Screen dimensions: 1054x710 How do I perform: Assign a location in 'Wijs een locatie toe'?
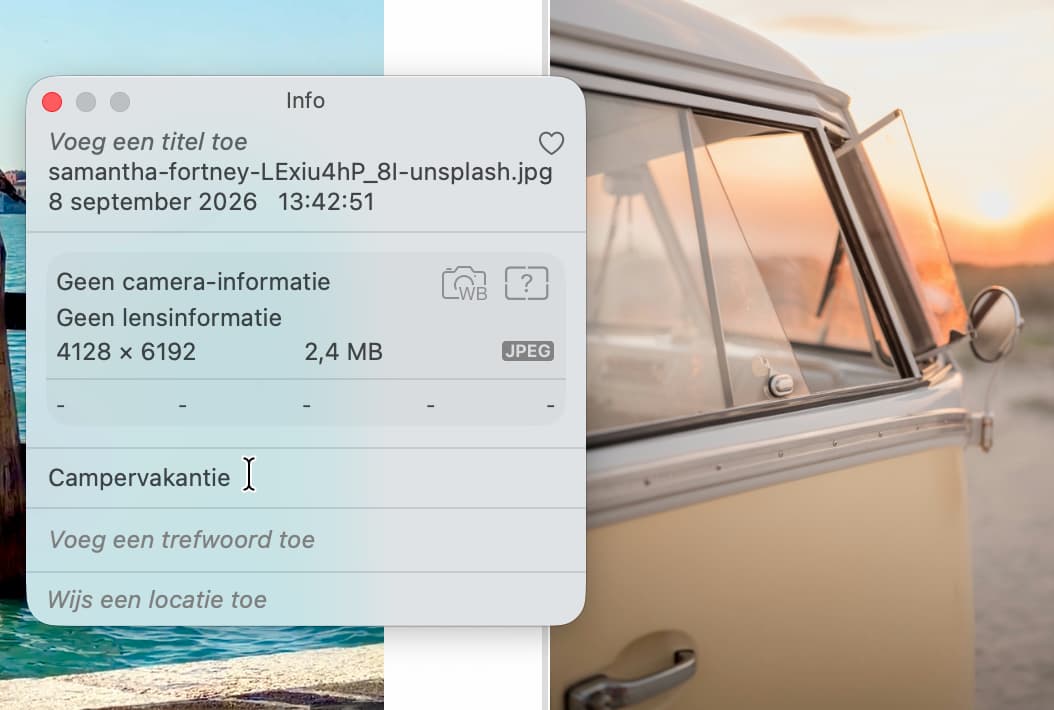[x=306, y=599]
